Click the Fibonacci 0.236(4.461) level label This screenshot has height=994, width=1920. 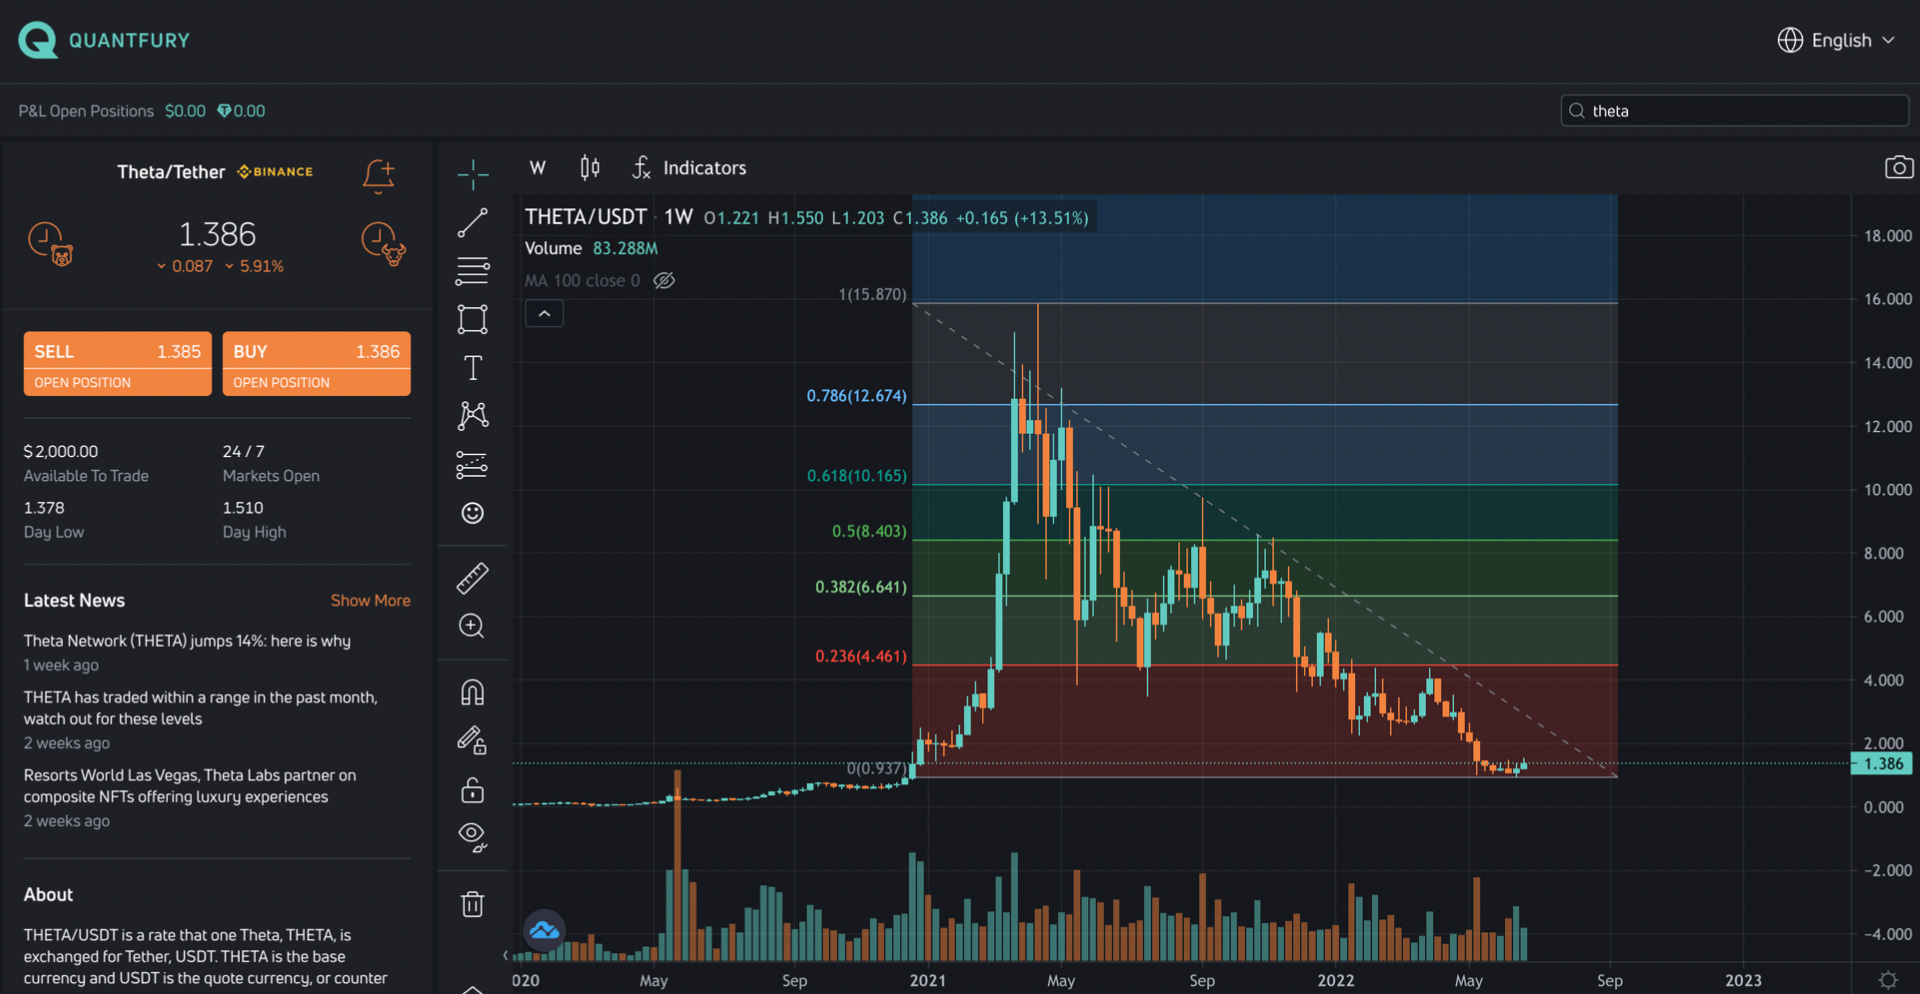point(861,656)
